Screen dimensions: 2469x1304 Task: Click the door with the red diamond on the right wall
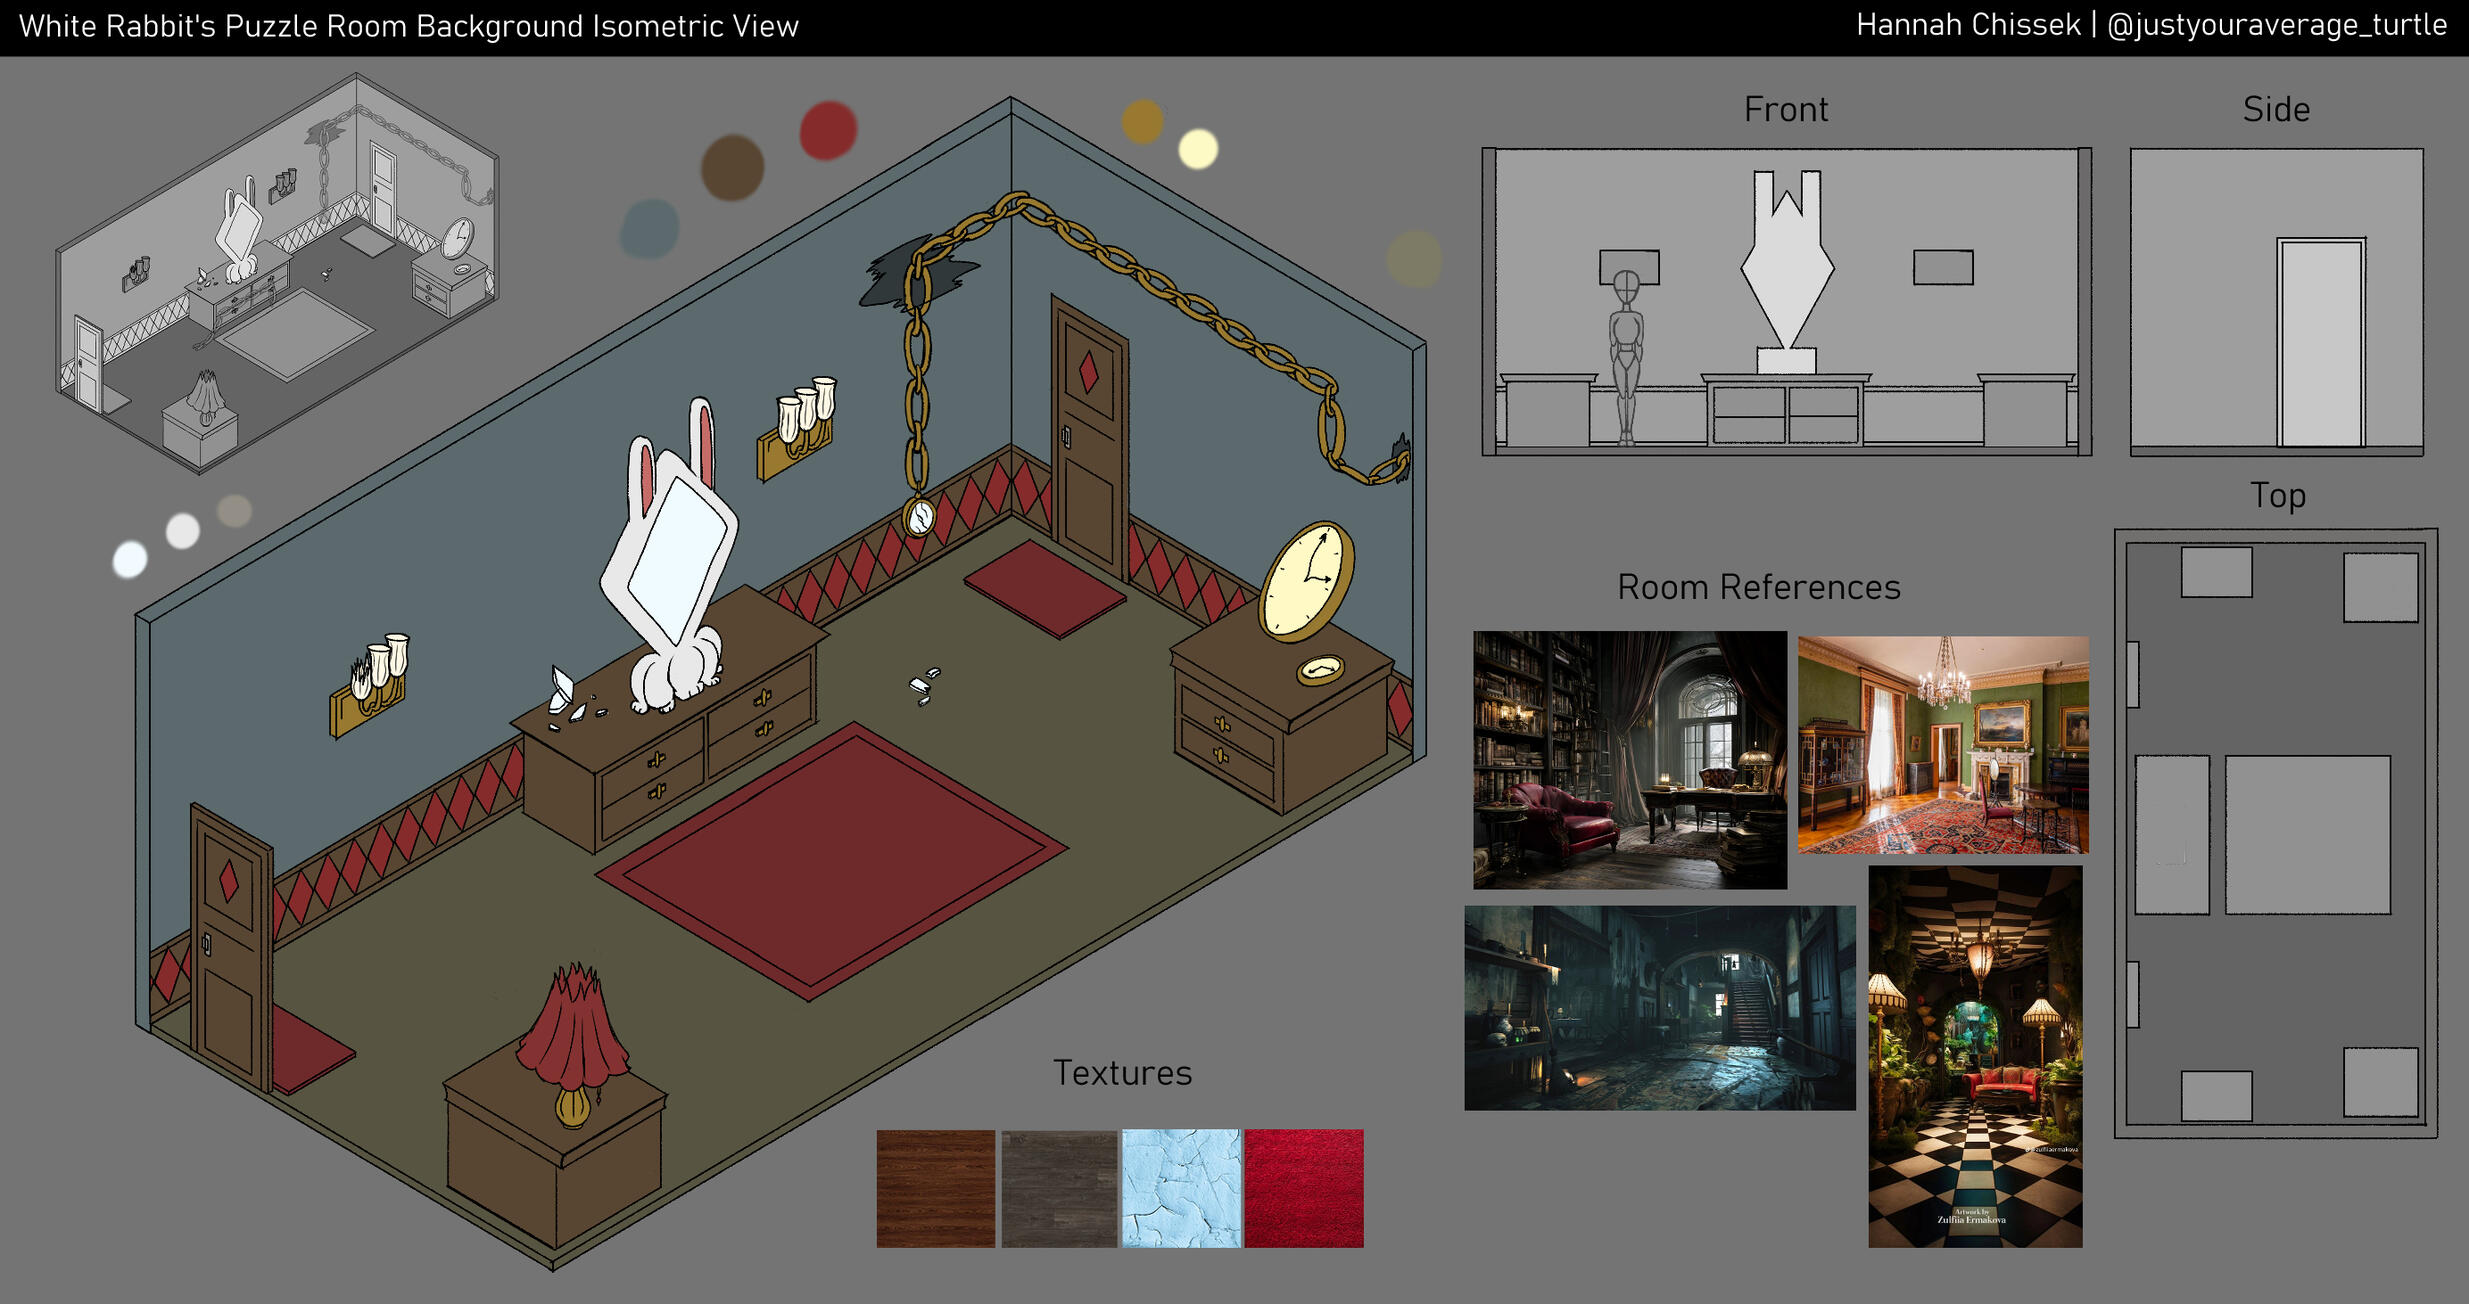tap(1089, 438)
